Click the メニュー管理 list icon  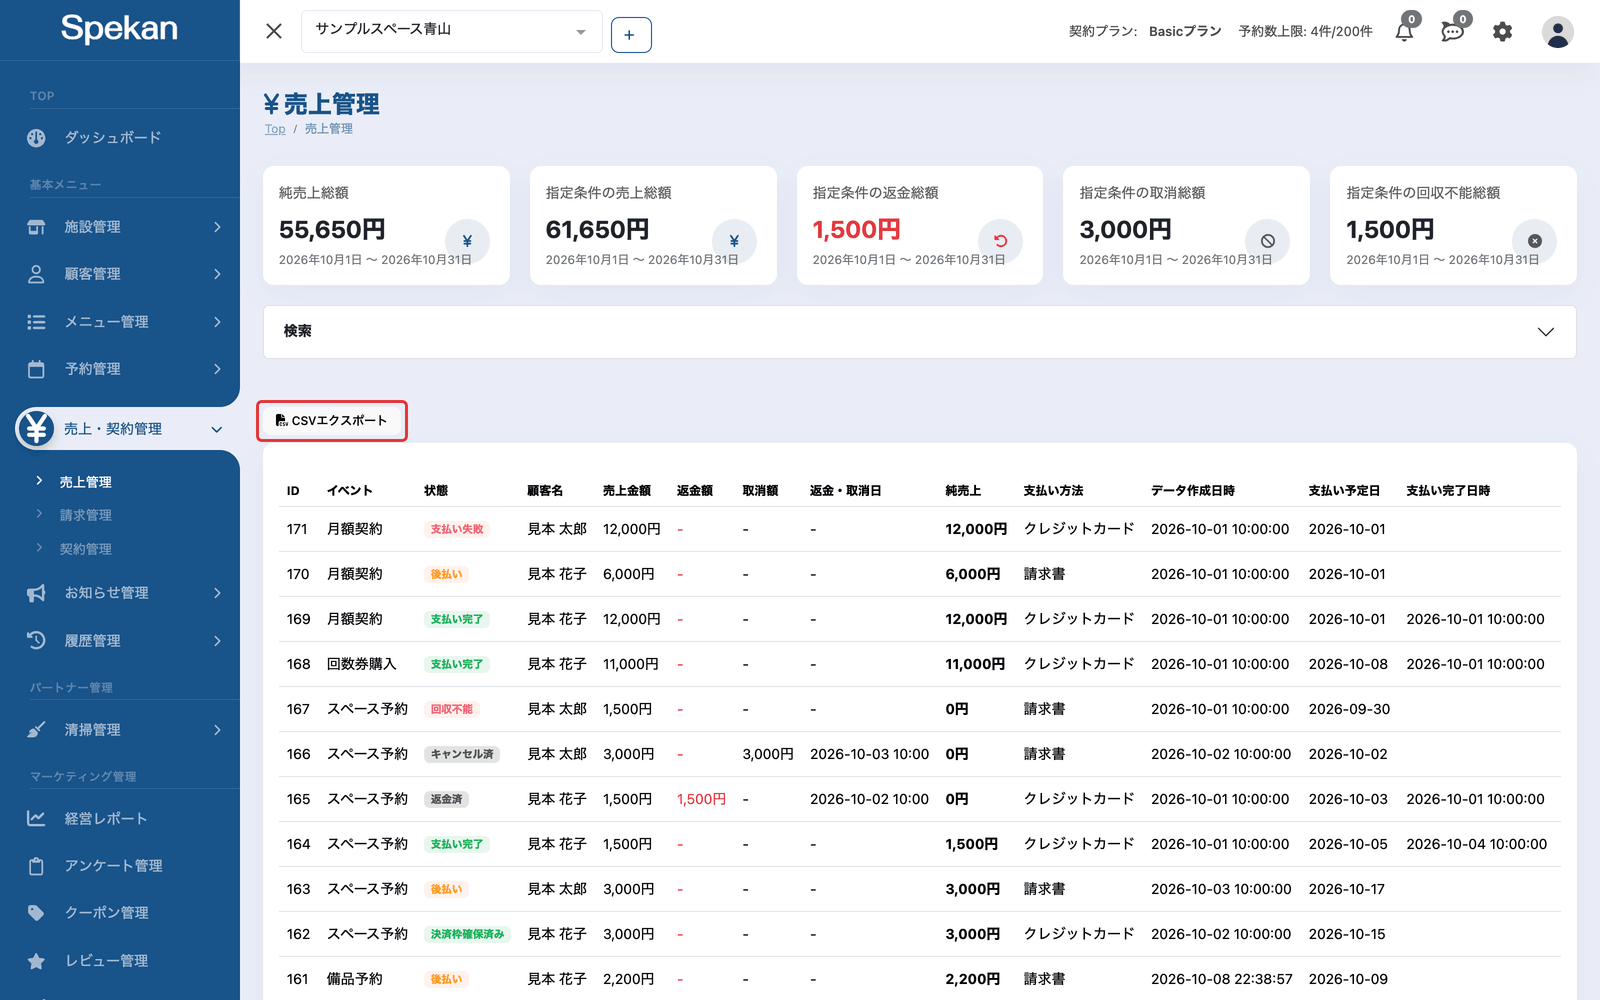(x=36, y=322)
